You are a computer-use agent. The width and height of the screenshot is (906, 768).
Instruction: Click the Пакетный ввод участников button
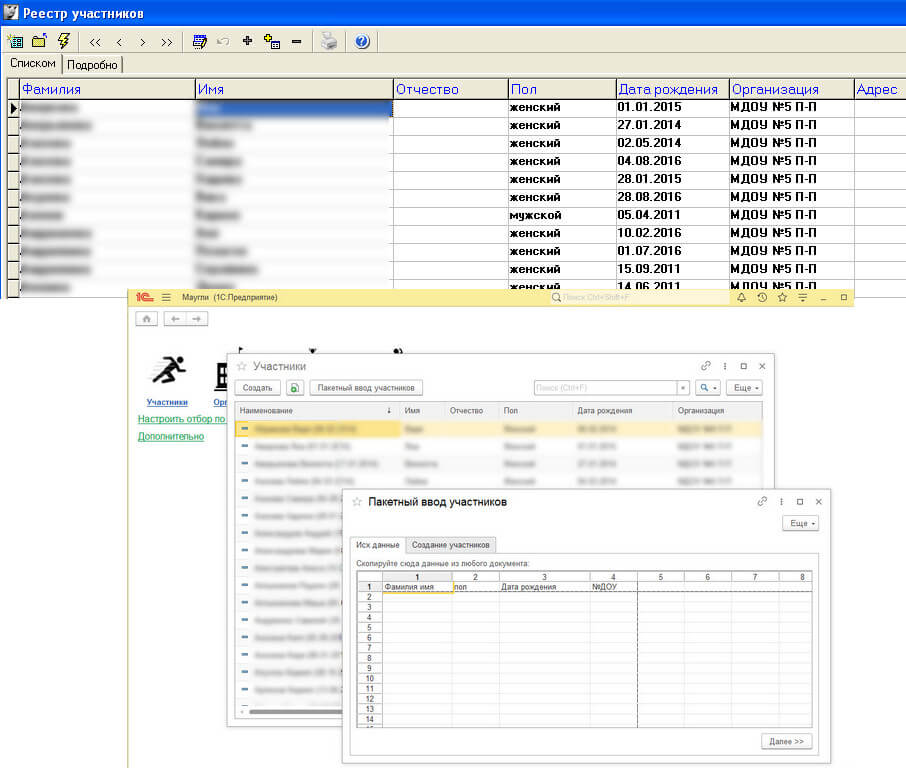pyautogui.click(x=366, y=388)
